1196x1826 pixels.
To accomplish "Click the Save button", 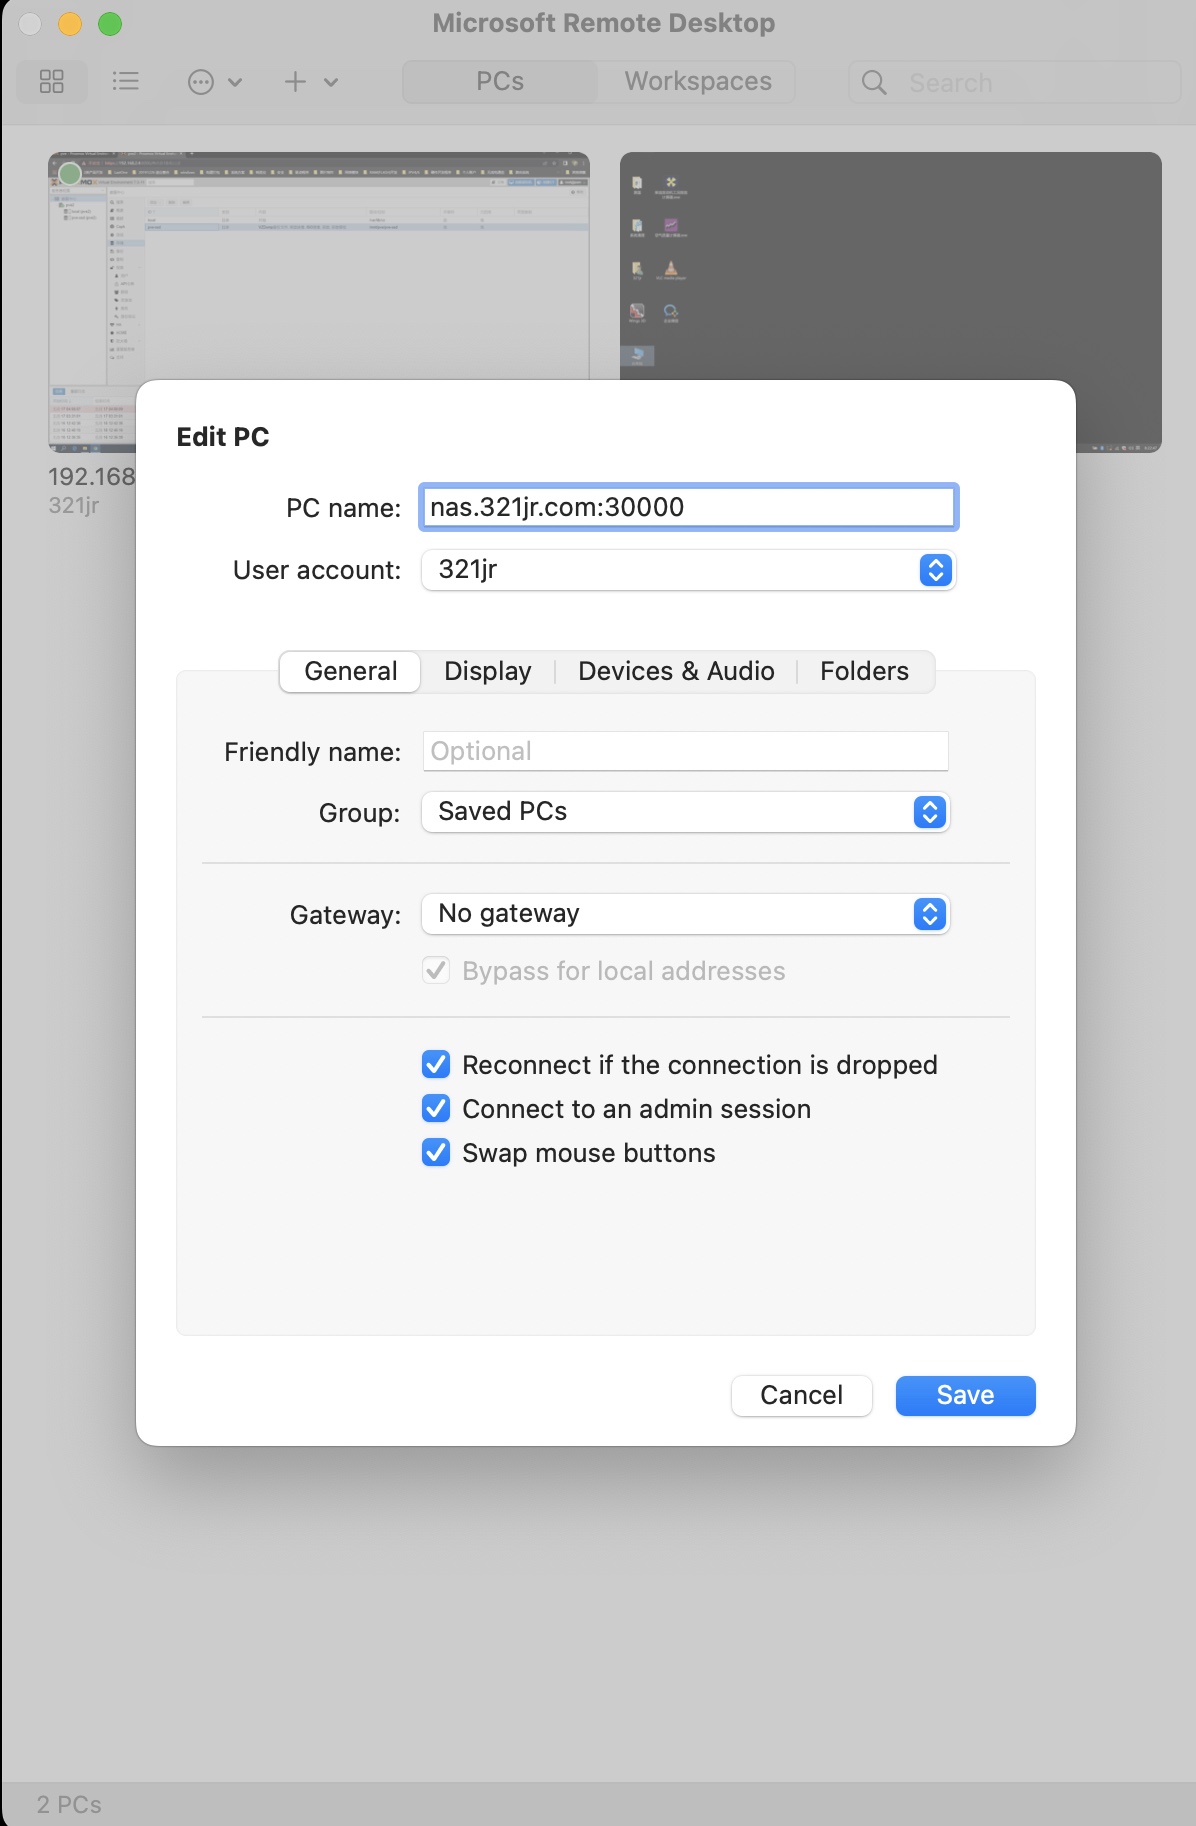I will tap(965, 1395).
